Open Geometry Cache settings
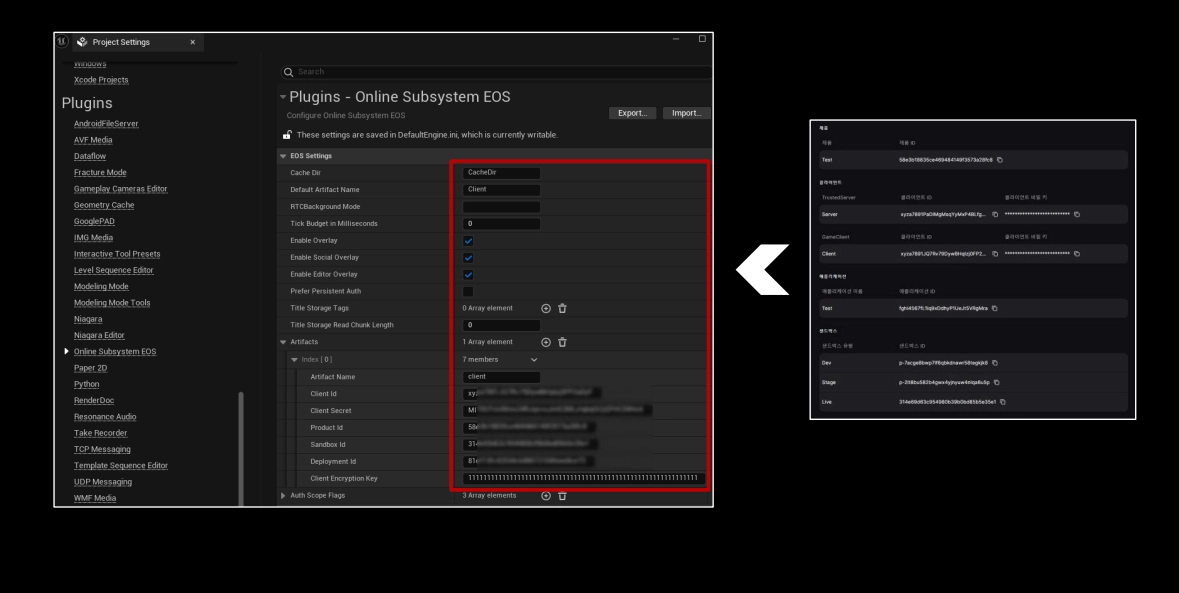Viewport: 1179px width, 593px height. 104,205
